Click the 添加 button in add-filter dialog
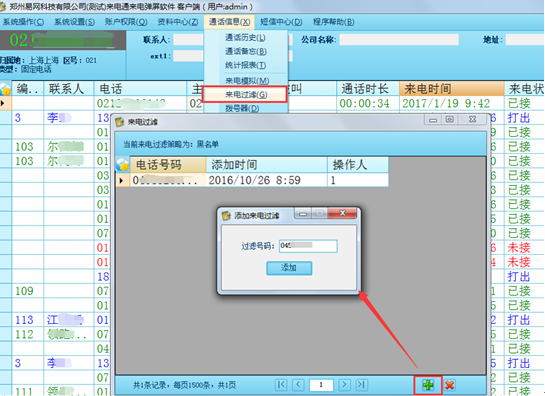545x396 pixels. (289, 268)
